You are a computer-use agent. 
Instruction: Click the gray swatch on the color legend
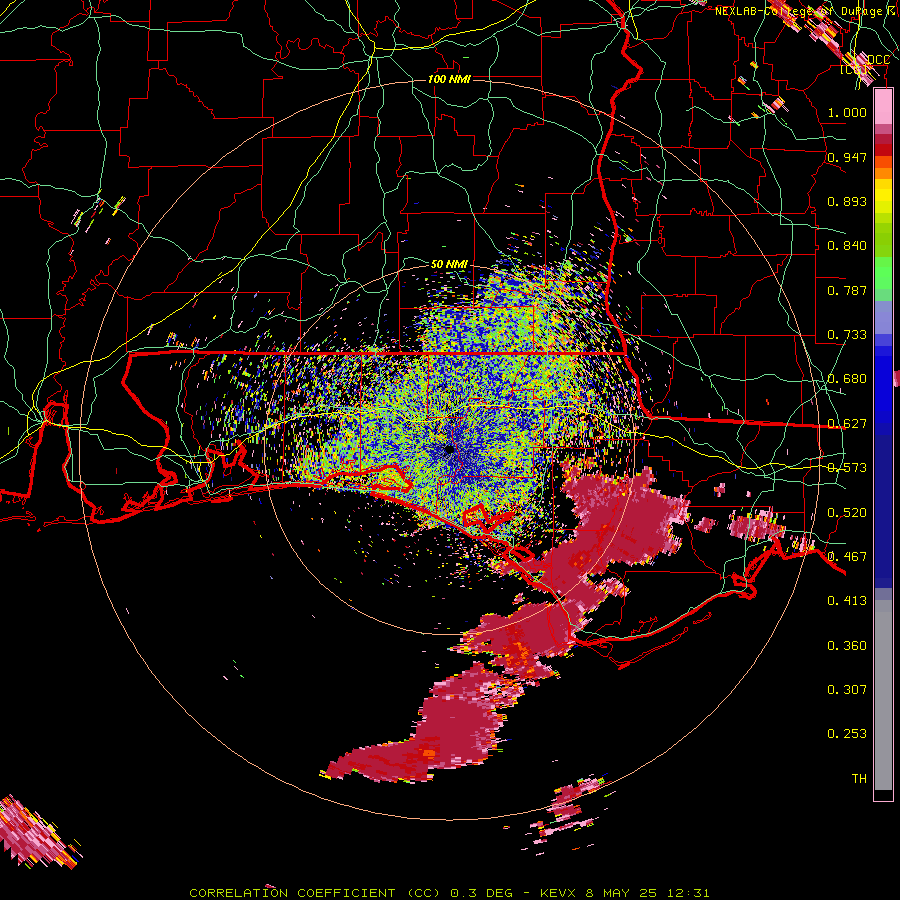coord(883,695)
